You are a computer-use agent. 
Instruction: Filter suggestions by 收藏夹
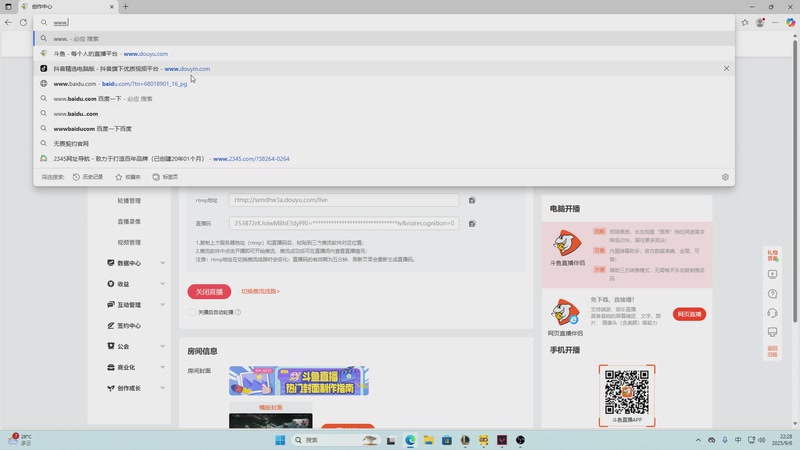tap(128, 177)
